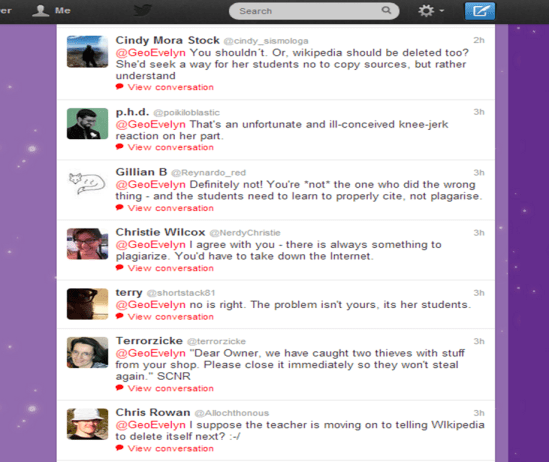View conversation for Chris Rowan's tweet
This screenshot has width=549, height=462.
click(170, 448)
